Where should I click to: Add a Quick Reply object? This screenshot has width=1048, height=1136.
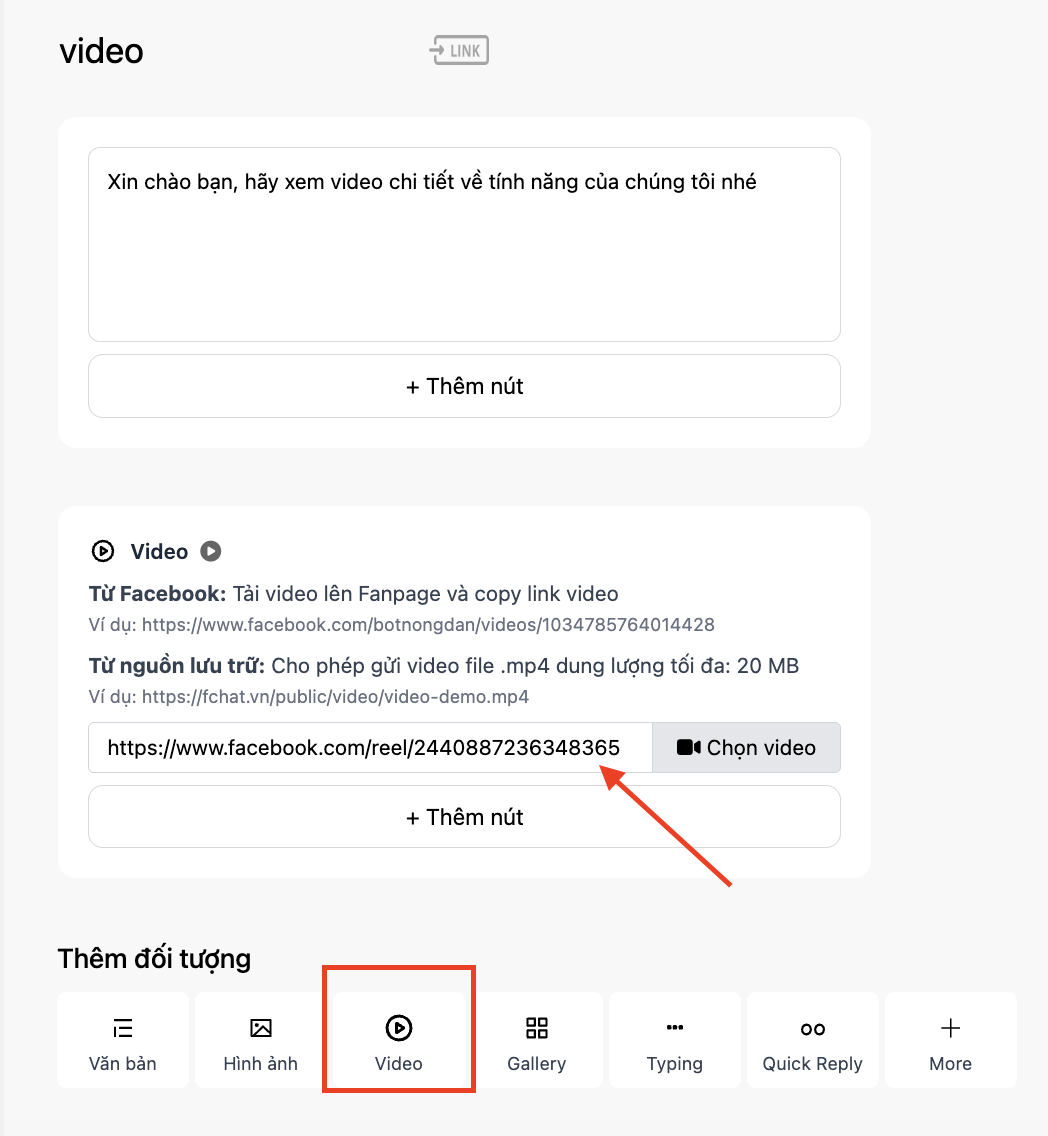pos(813,1040)
